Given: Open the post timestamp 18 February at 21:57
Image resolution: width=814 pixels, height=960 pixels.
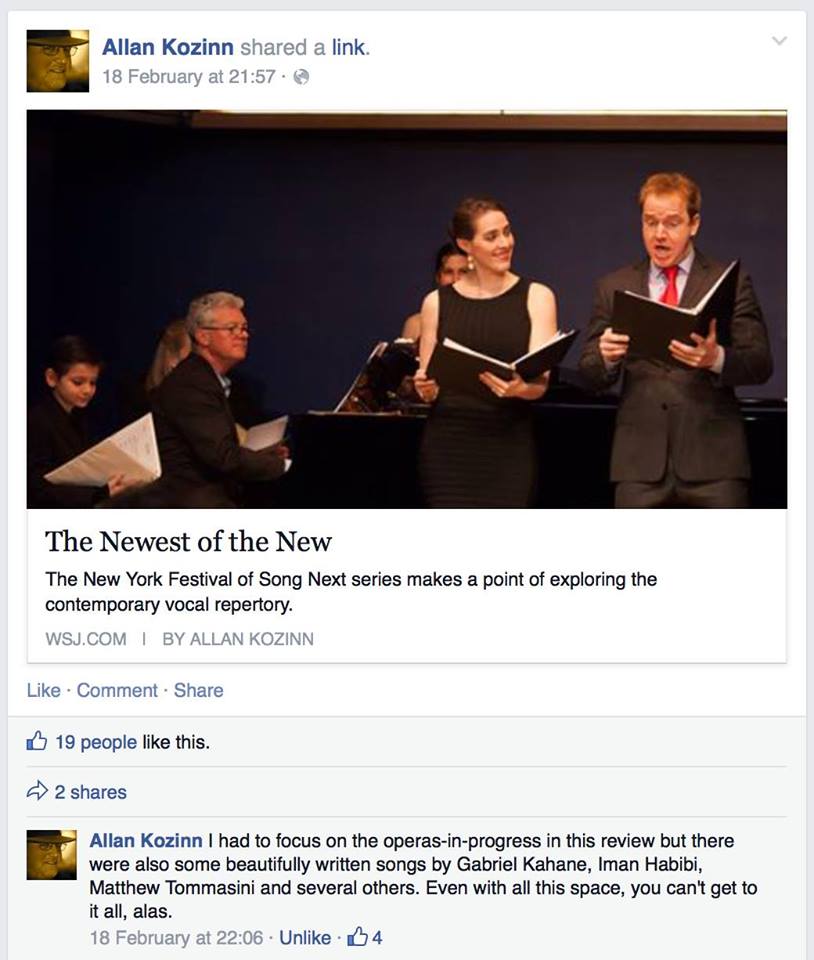Looking at the screenshot, I should click(189, 77).
